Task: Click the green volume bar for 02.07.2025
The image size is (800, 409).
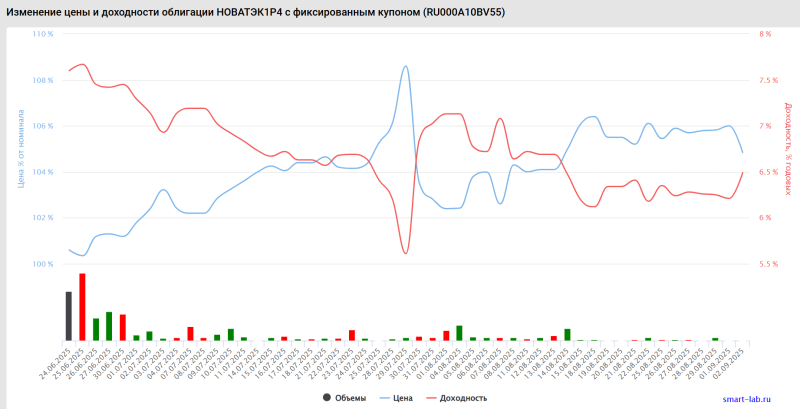Action: pyautogui.click(x=149, y=336)
